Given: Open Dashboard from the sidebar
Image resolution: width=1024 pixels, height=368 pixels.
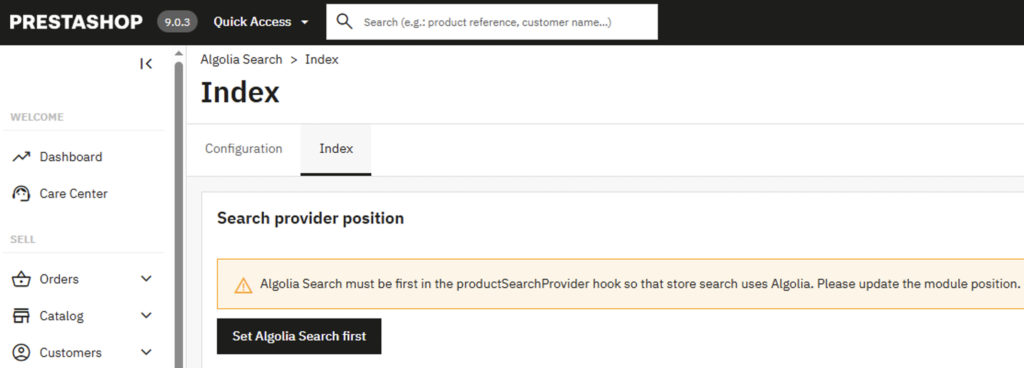Looking at the screenshot, I should 71,157.
